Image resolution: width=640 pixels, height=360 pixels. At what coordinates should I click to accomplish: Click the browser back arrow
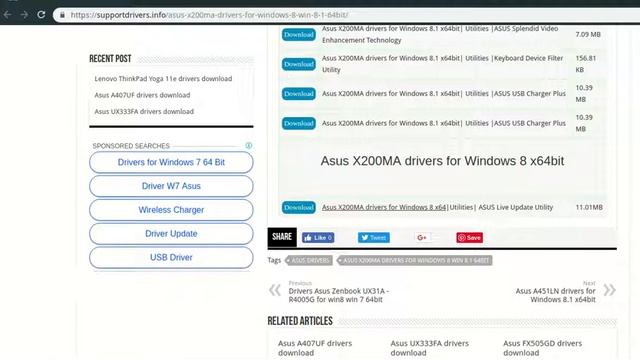(7, 15)
